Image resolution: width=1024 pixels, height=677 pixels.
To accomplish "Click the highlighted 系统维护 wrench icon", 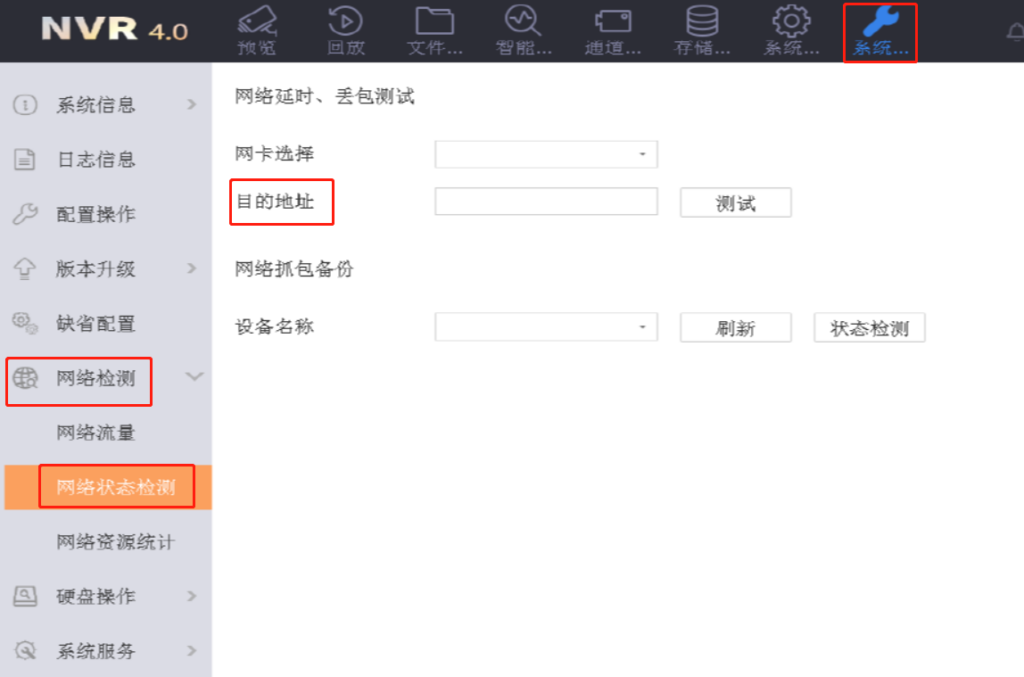I will click(879, 30).
